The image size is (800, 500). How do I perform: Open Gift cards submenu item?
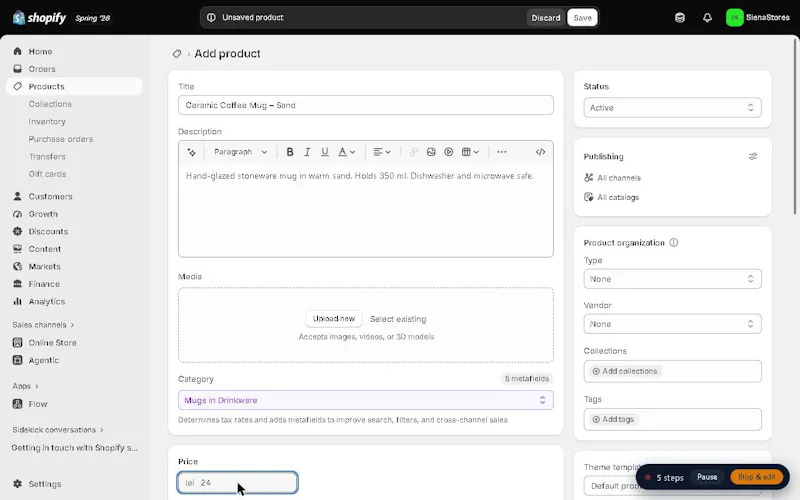(47, 174)
